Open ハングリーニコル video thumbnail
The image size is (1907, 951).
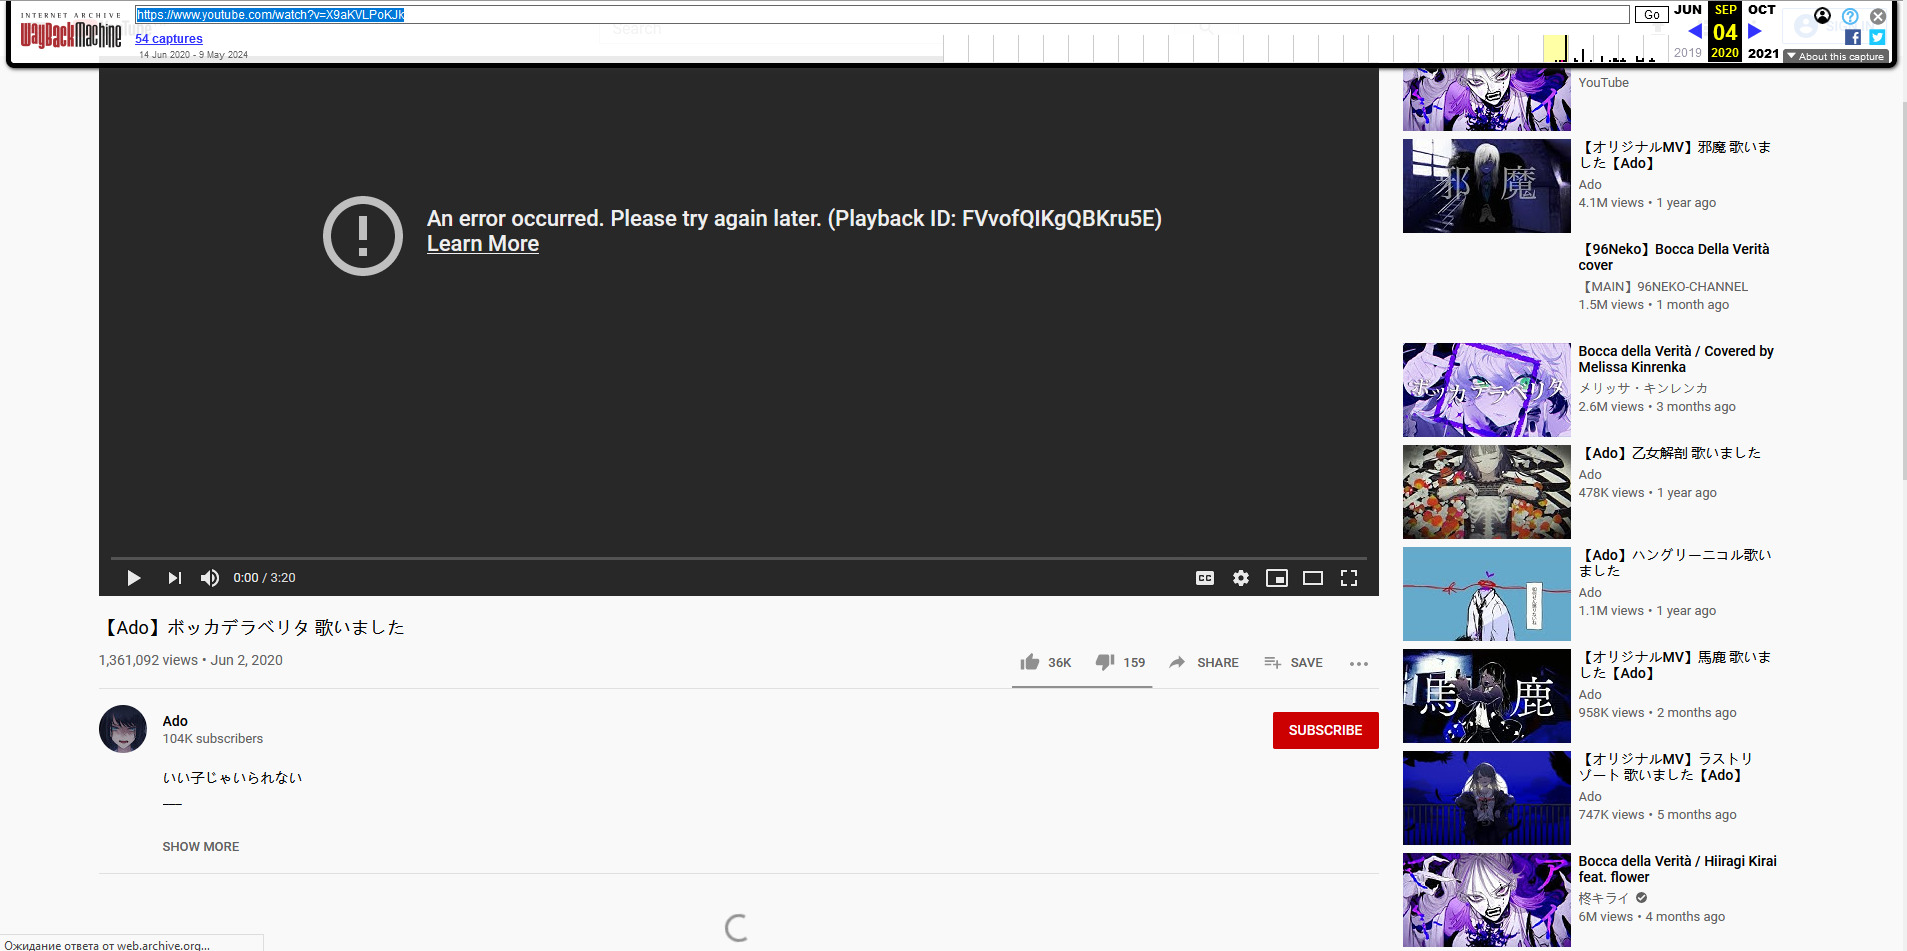tap(1486, 594)
